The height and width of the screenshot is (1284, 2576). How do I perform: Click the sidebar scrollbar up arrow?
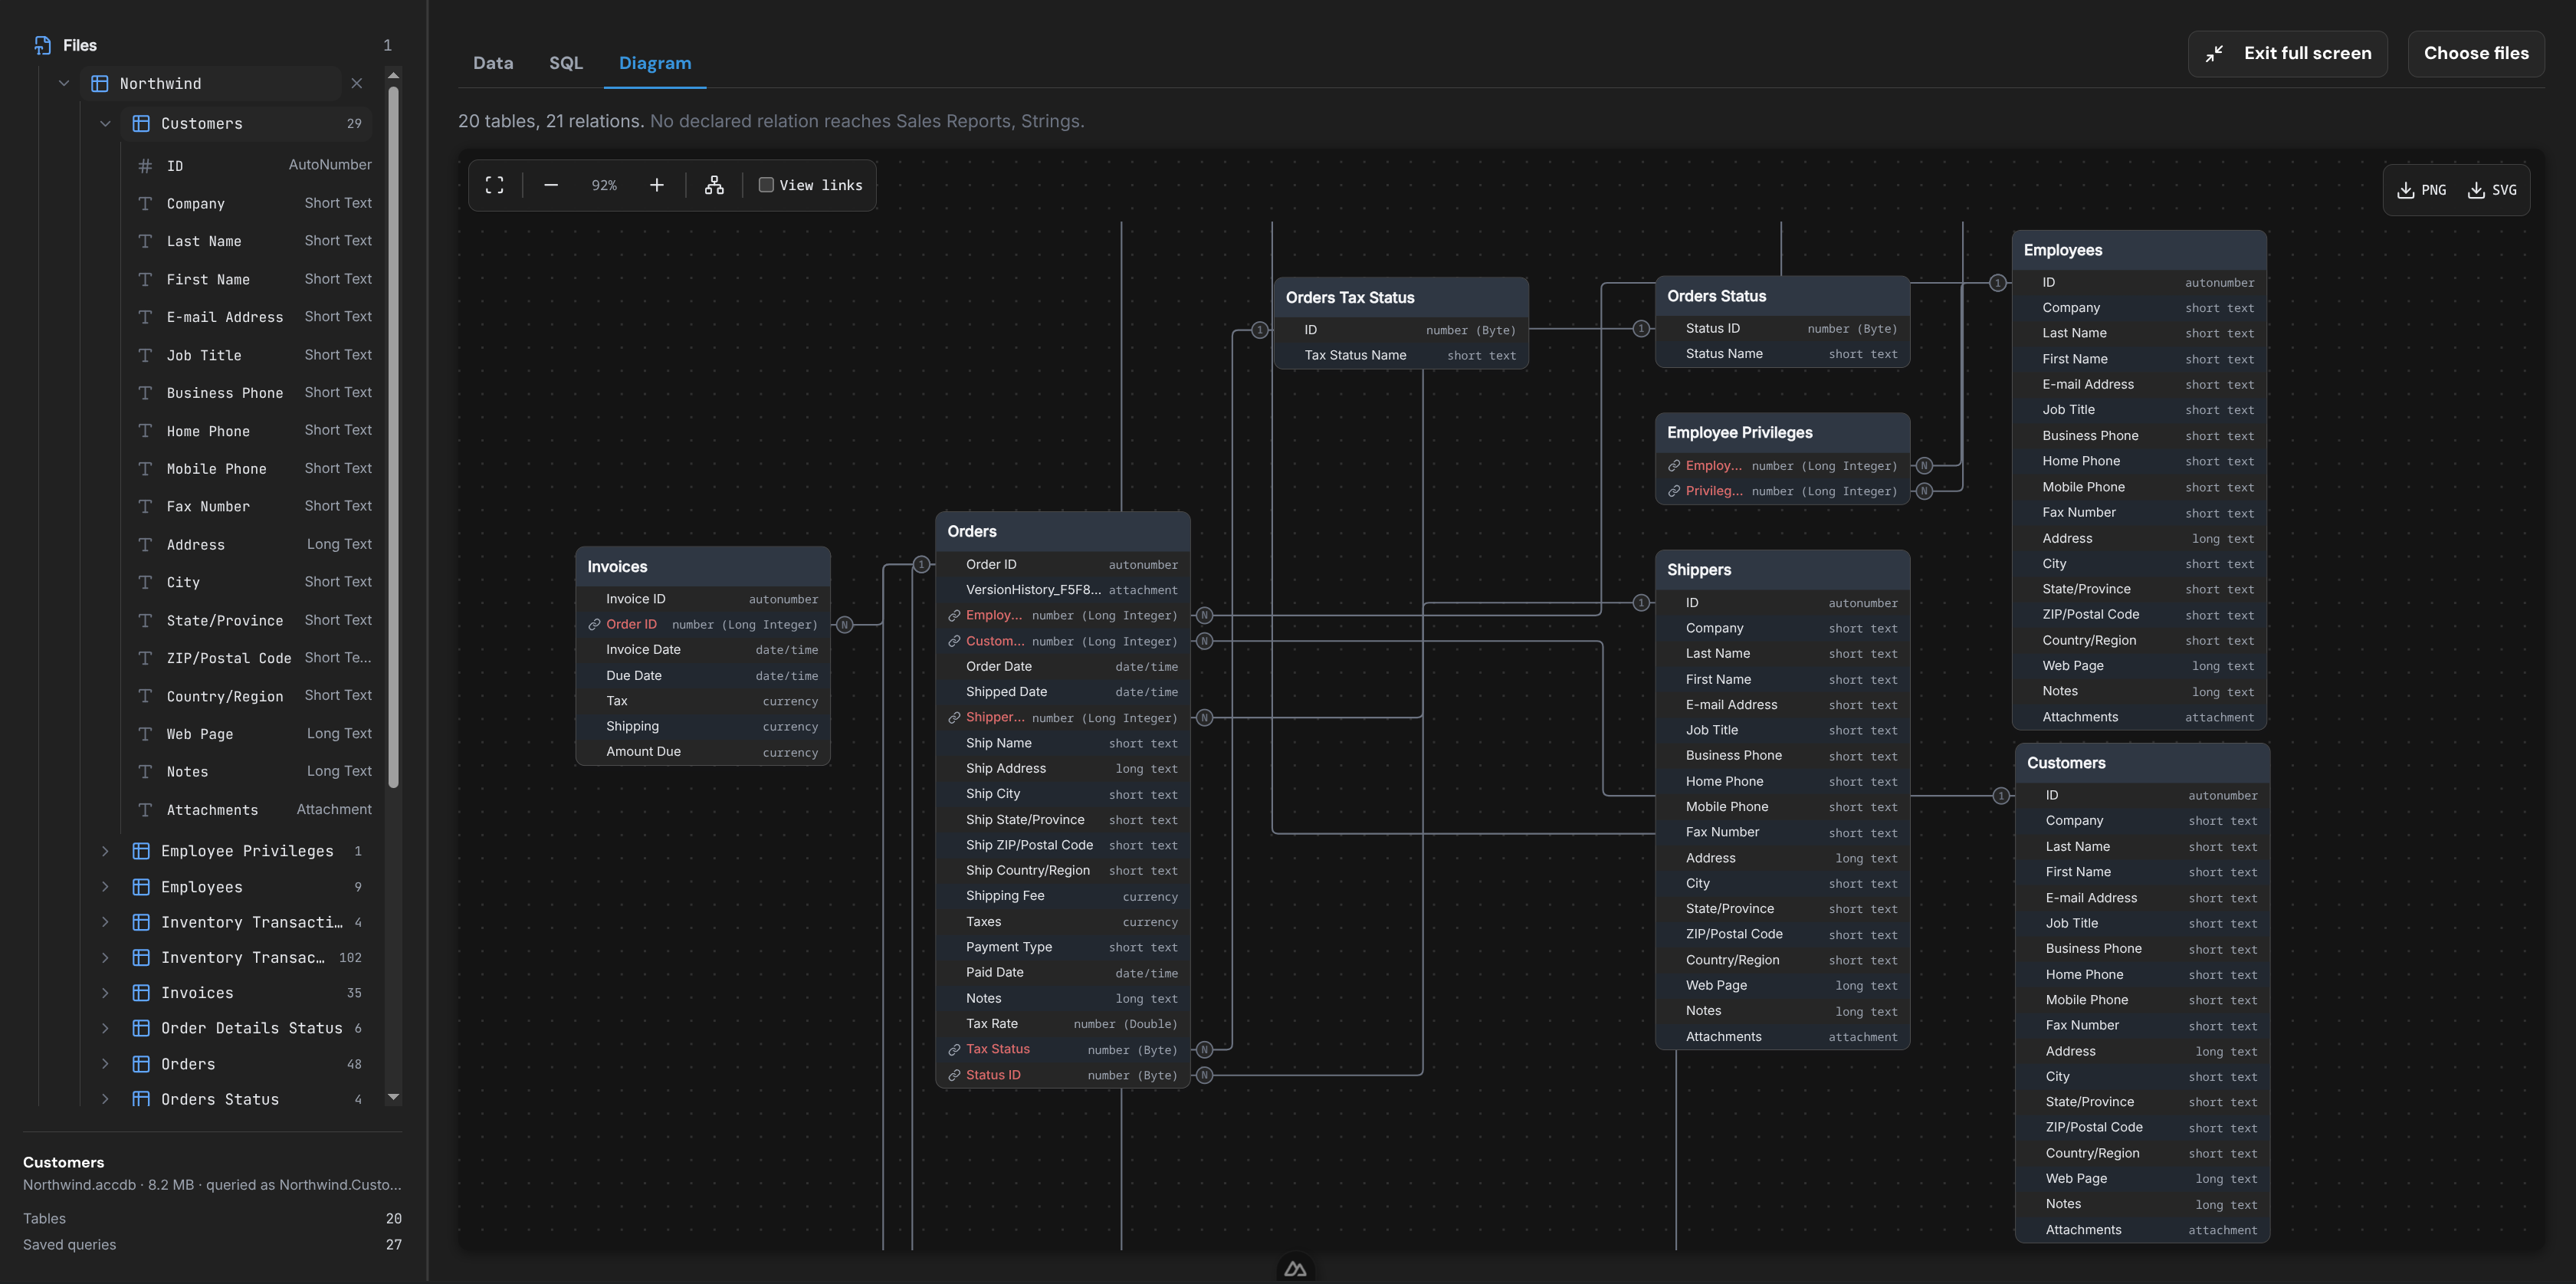pos(394,75)
